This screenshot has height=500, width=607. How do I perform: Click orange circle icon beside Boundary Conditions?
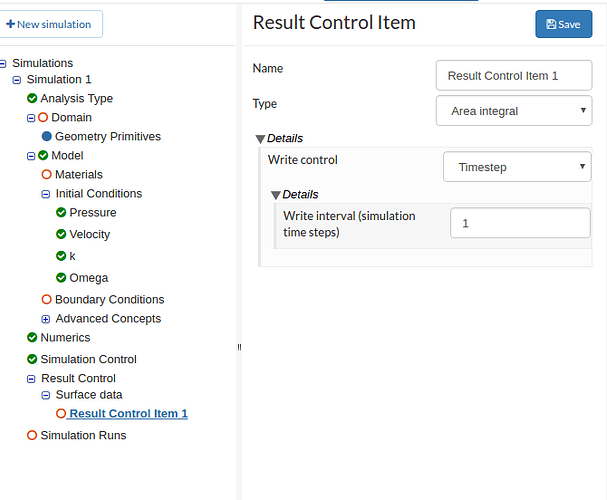tap(46, 299)
